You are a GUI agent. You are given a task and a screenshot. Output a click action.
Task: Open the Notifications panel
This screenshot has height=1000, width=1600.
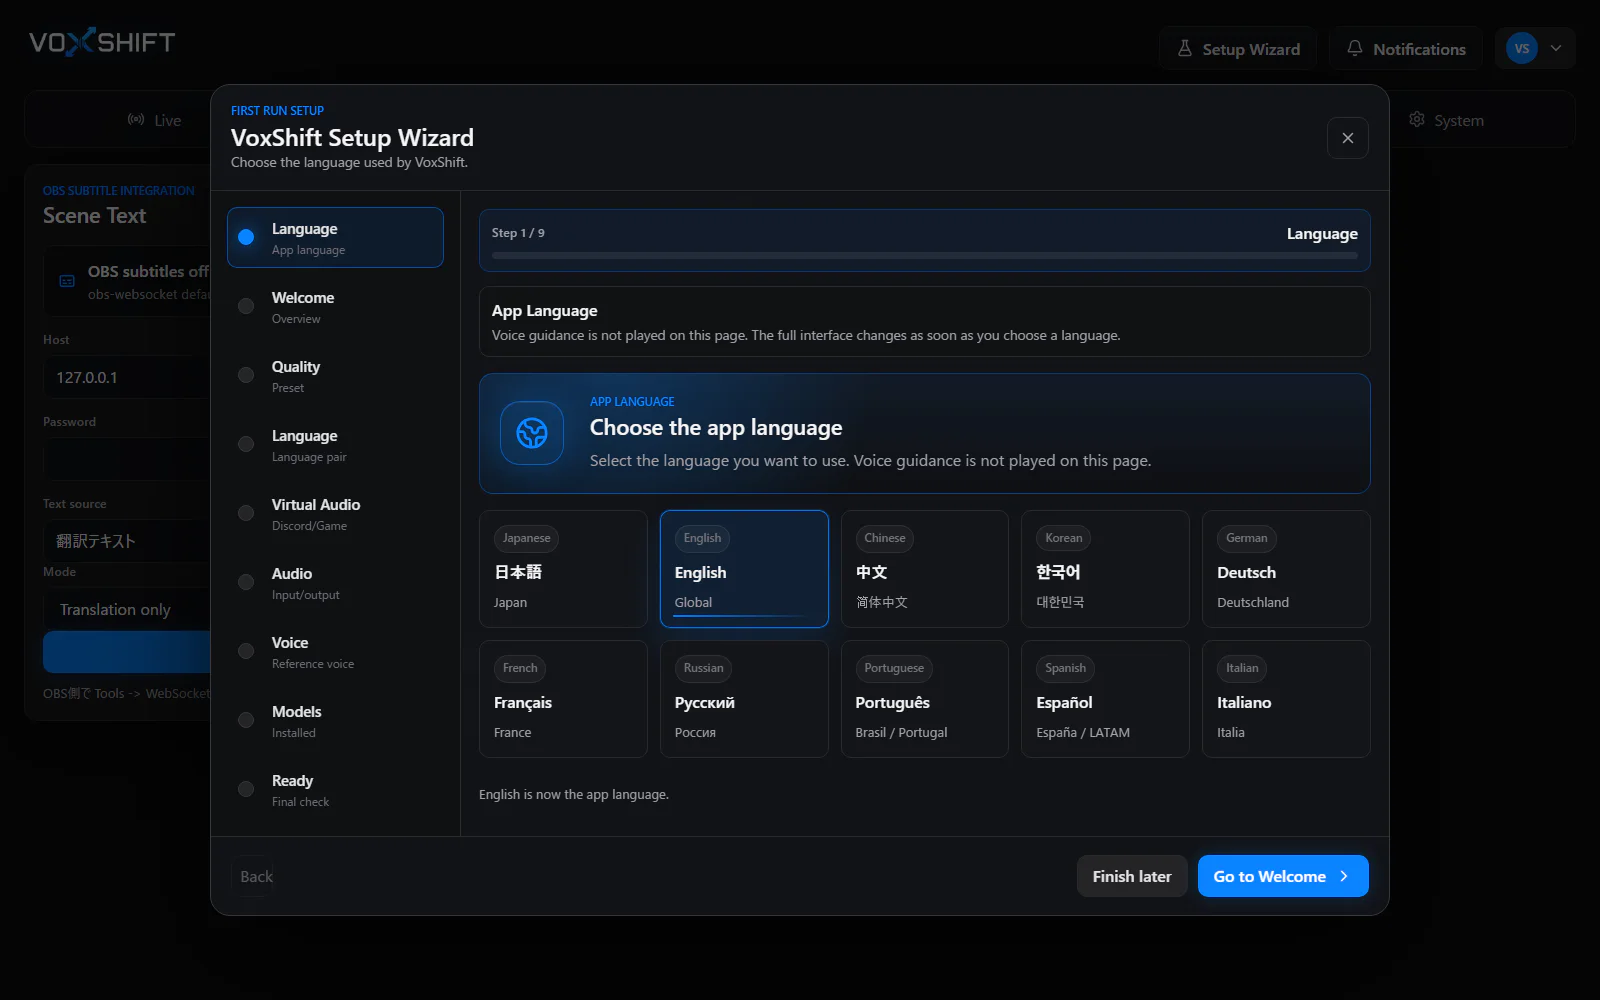1406,48
